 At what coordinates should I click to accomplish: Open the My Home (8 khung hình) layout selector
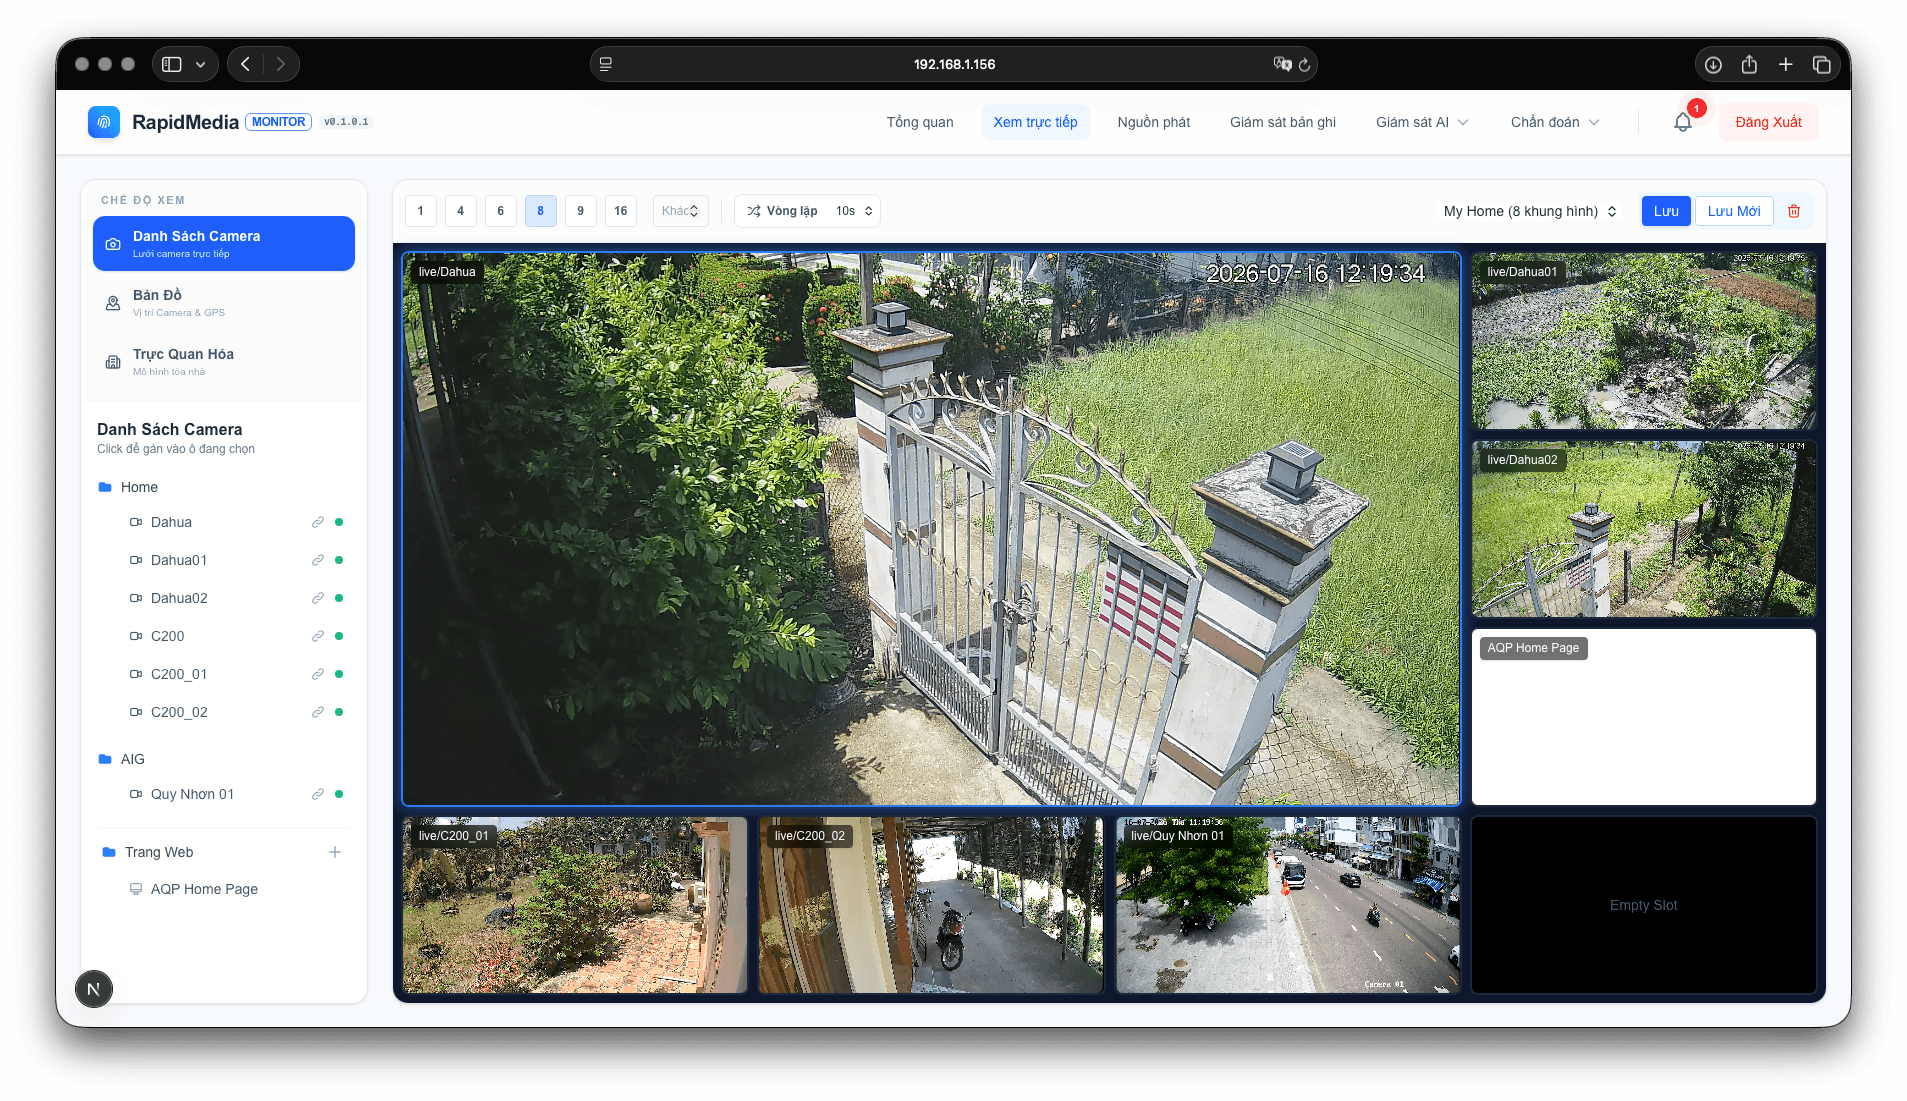coord(1530,211)
